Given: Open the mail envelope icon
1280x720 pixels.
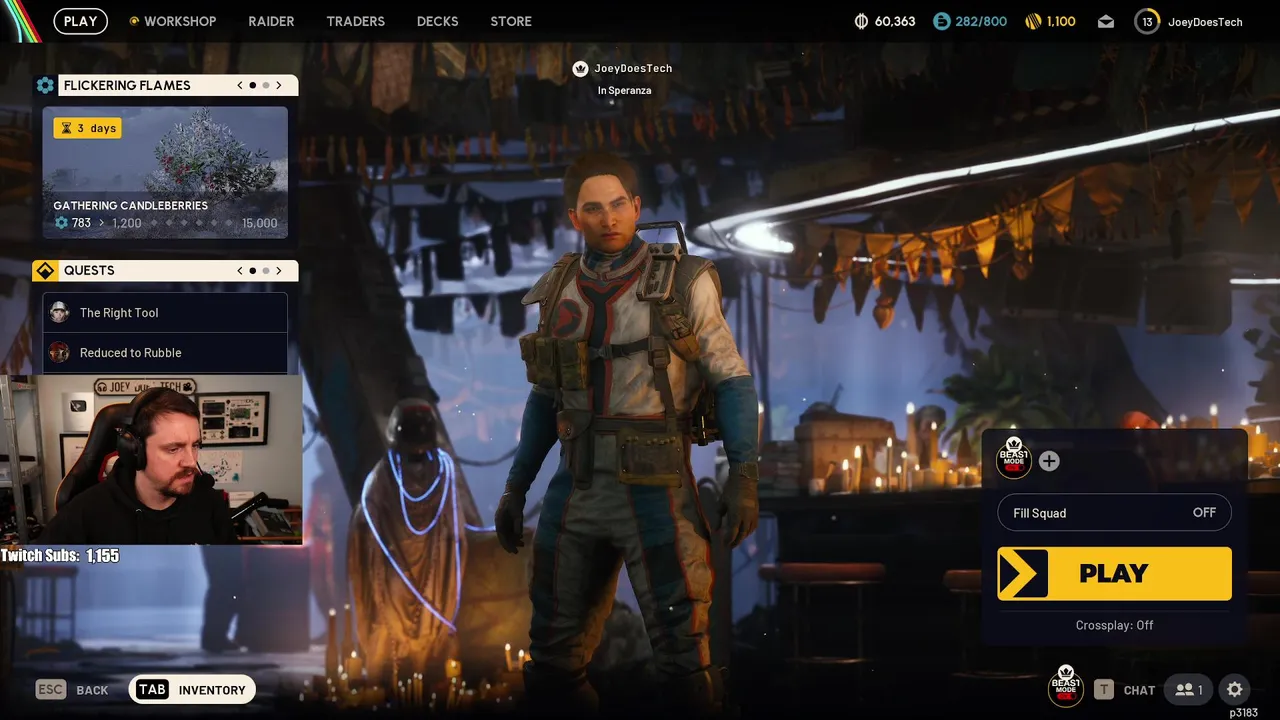Looking at the screenshot, I should tap(1105, 21).
